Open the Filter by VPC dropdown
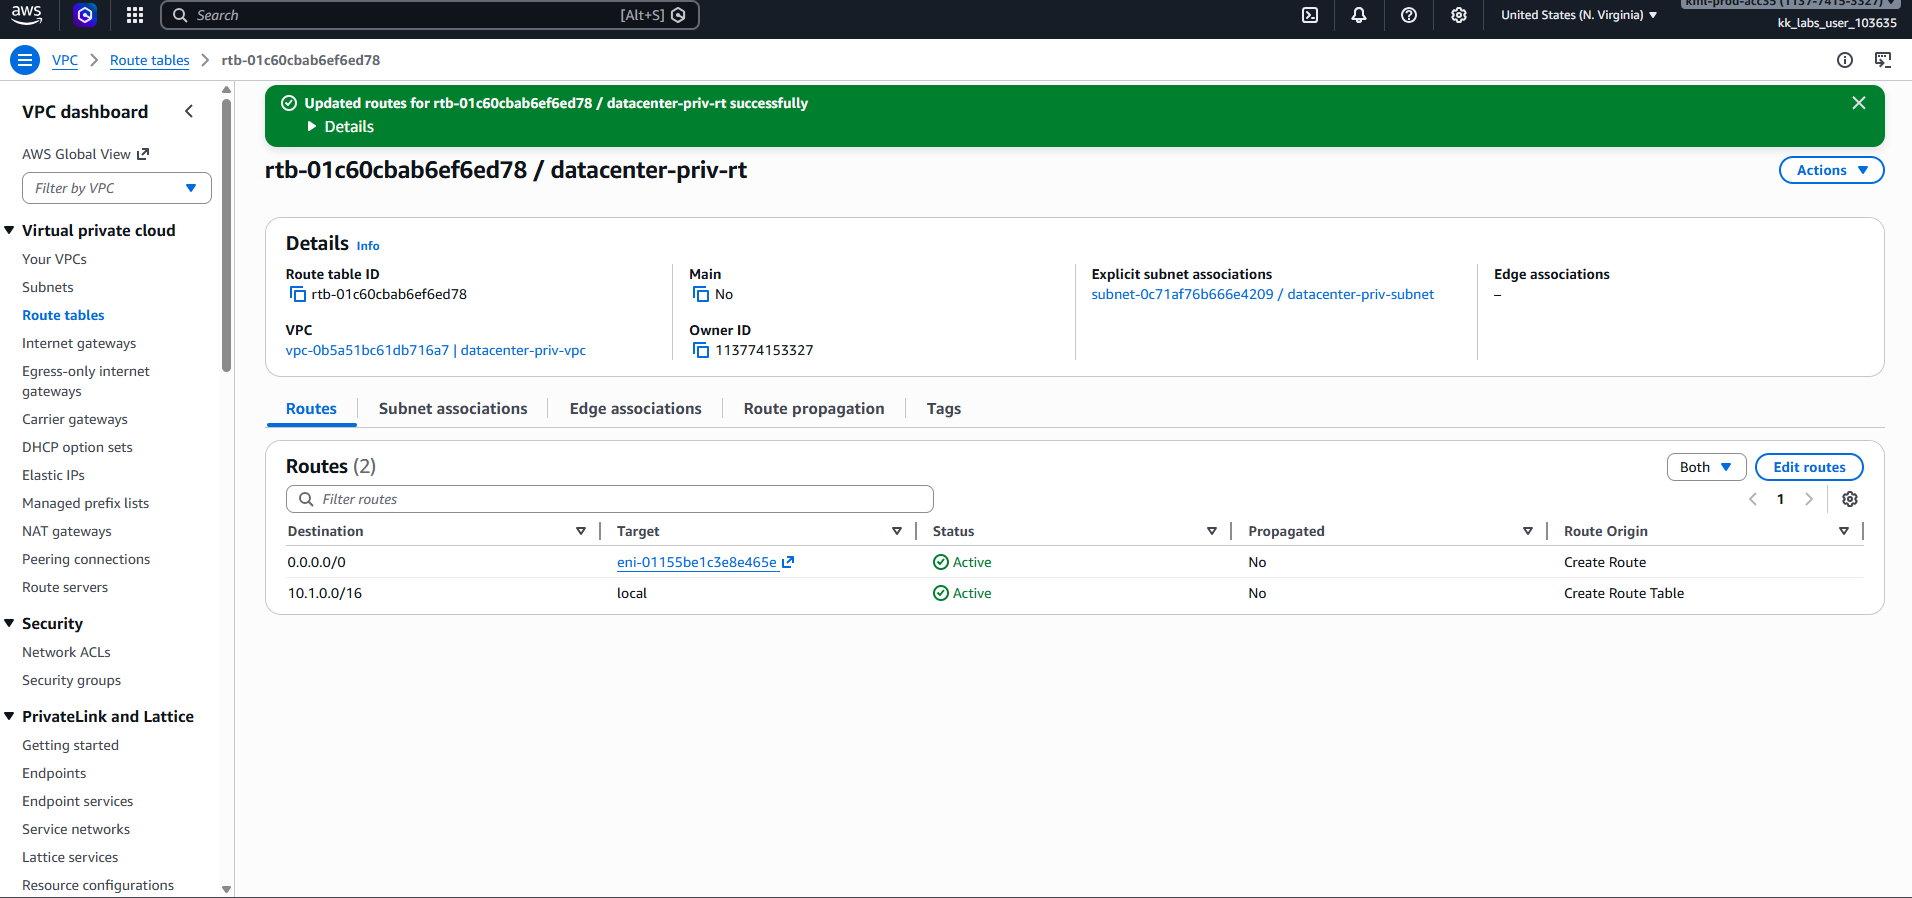Viewport: 1912px width, 898px height. [116, 188]
